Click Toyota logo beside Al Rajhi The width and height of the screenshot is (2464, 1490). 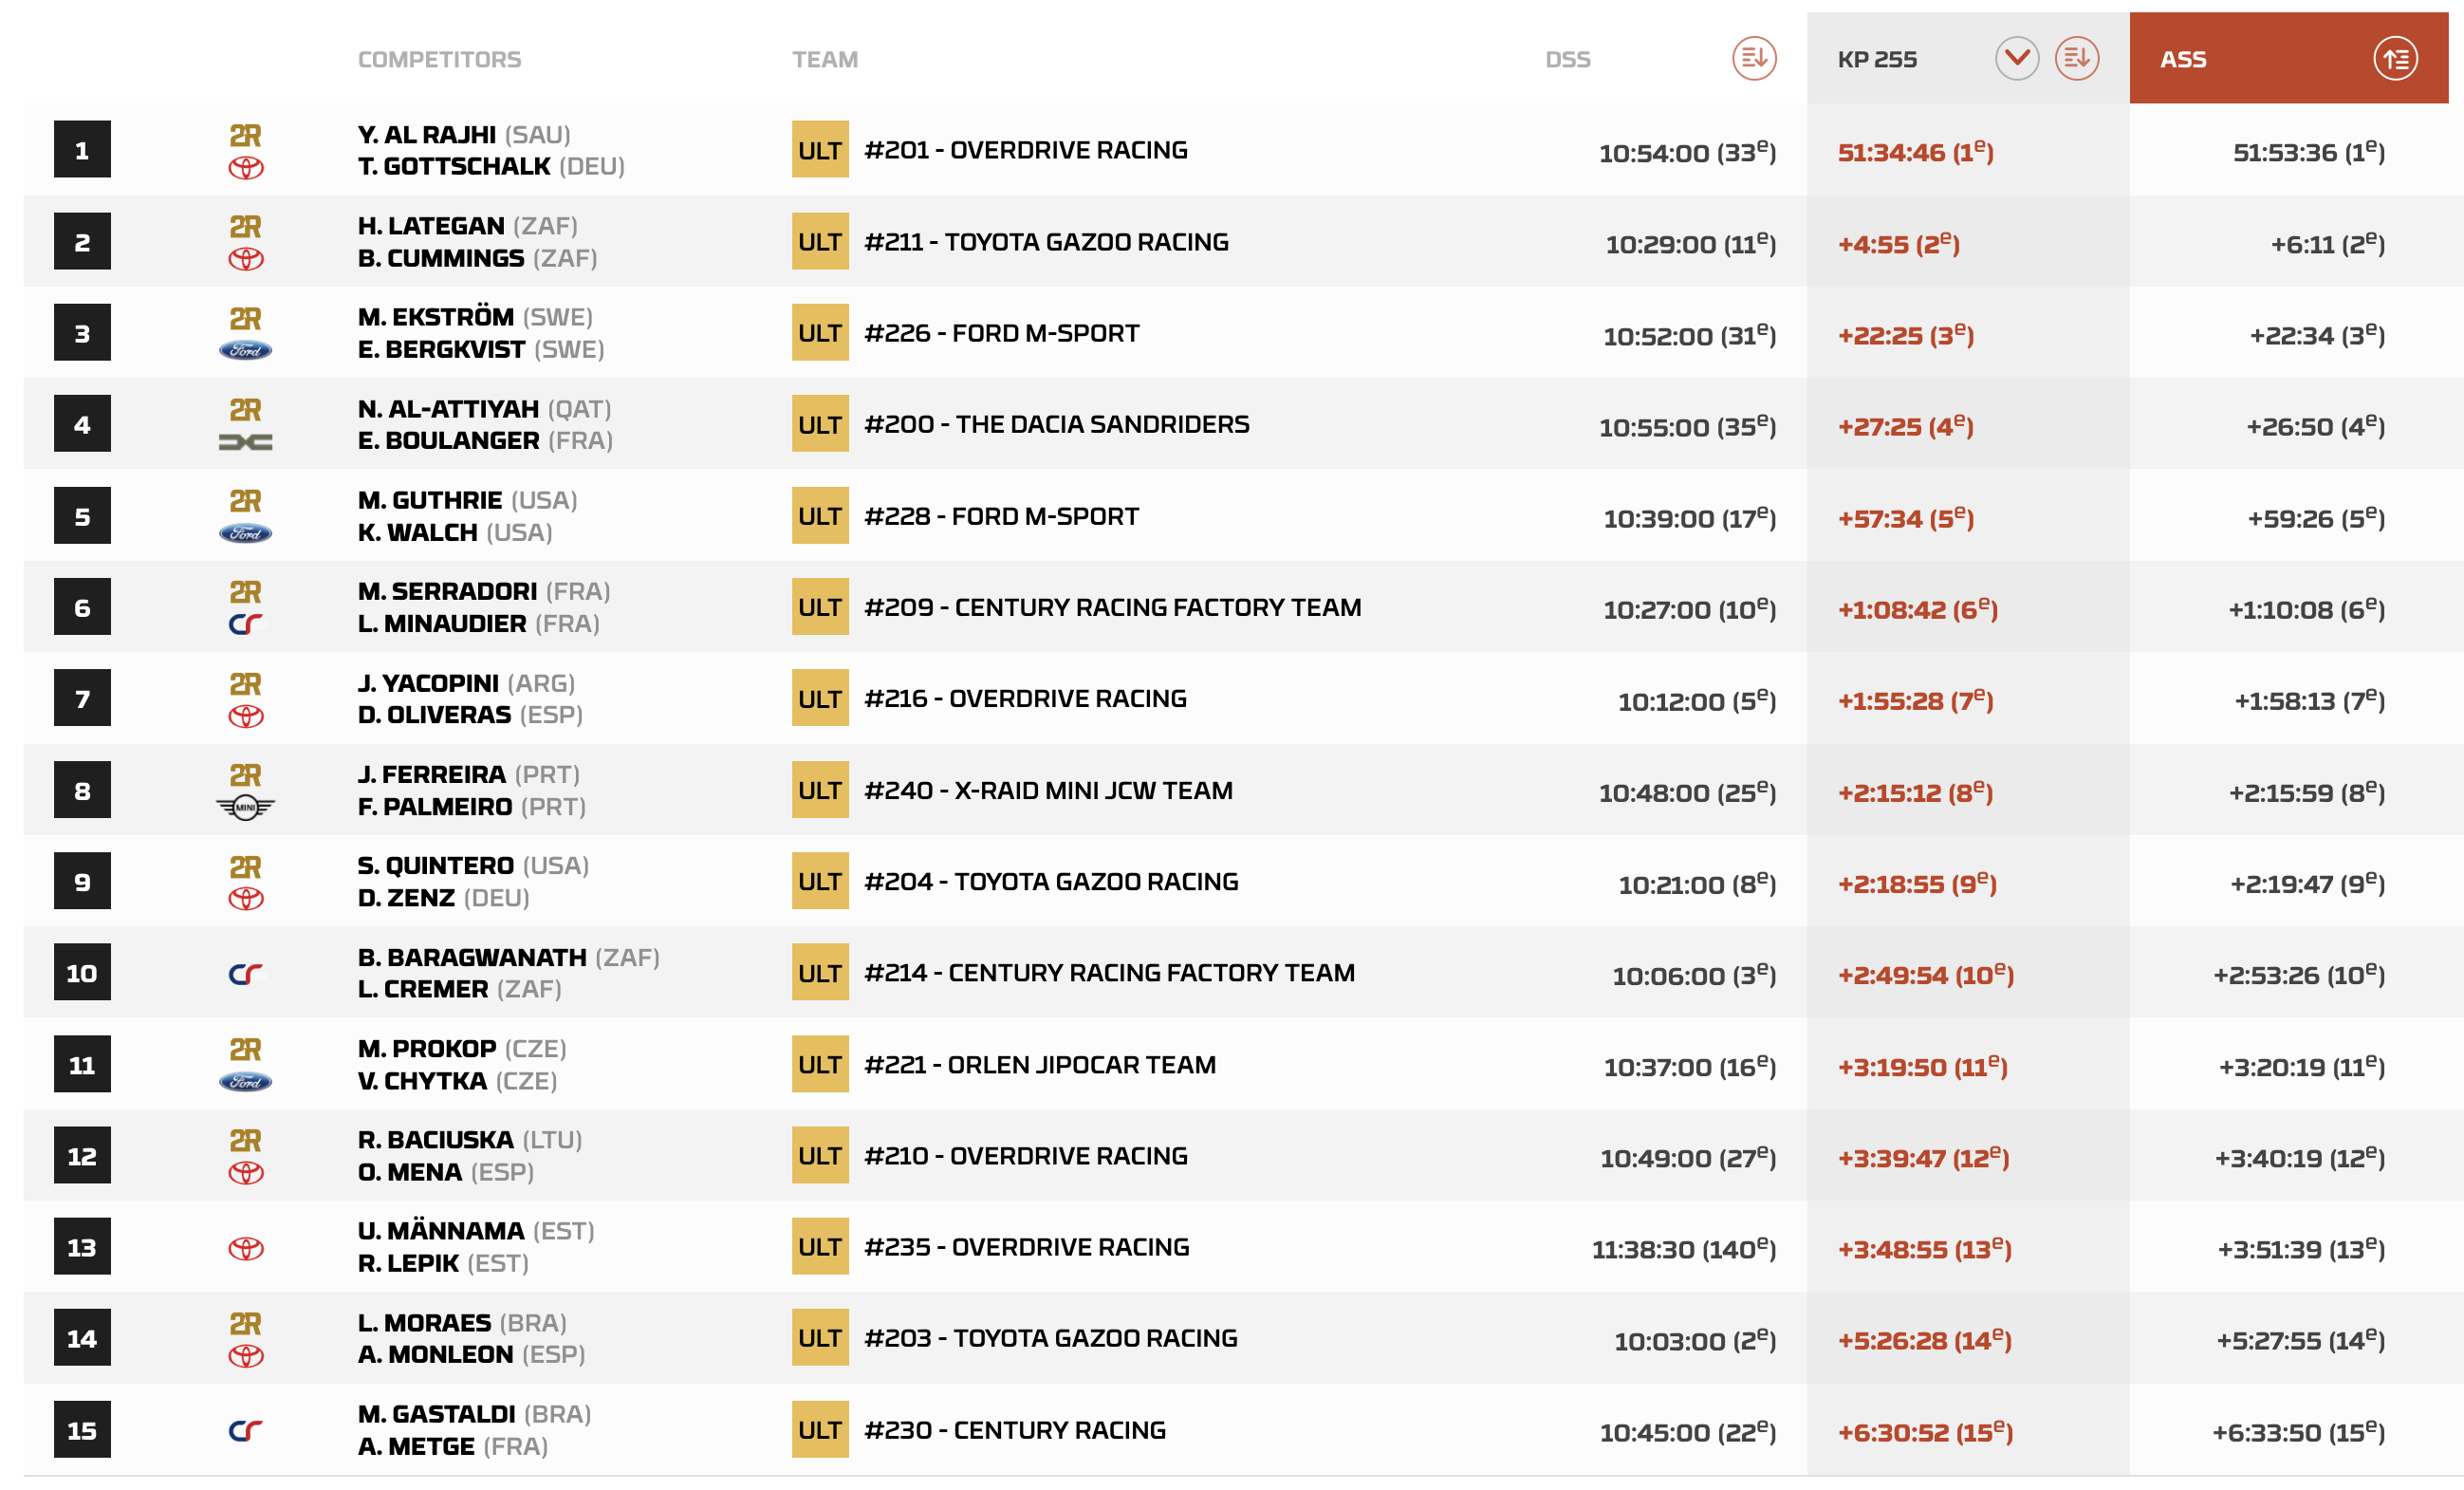(246, 168)
